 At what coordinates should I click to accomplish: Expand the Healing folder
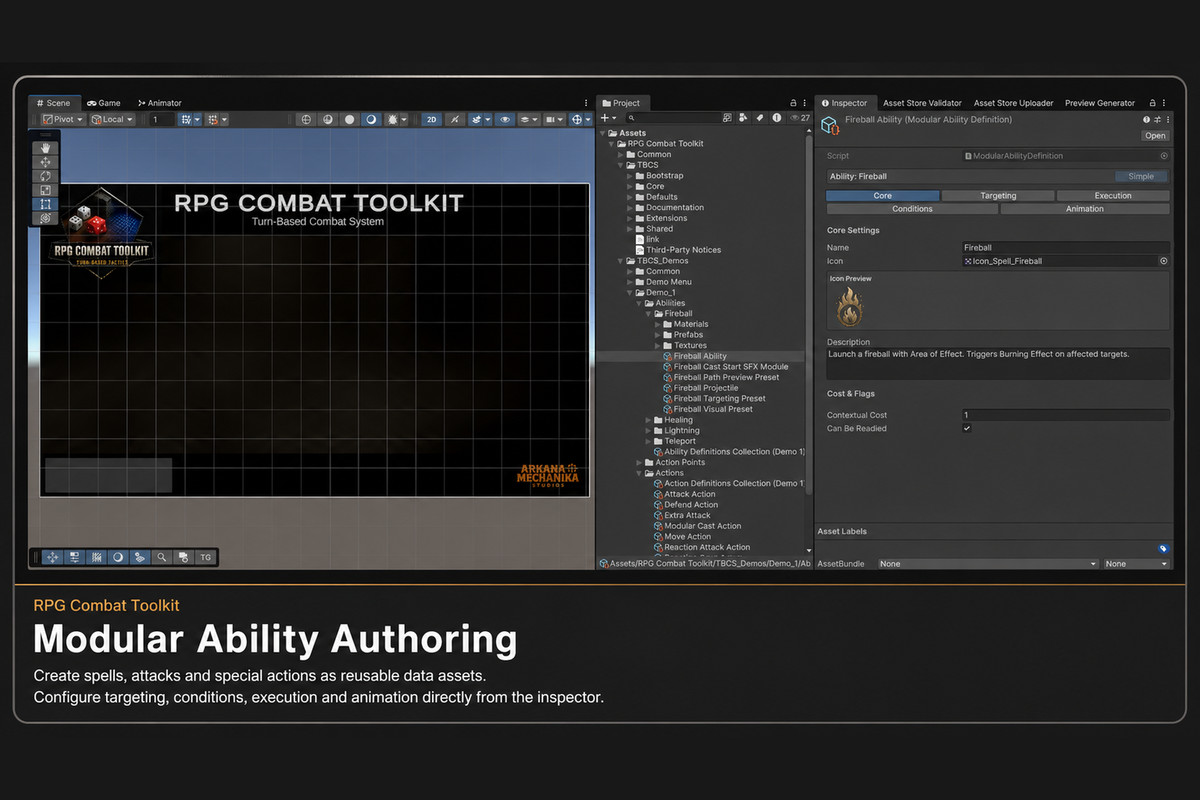click(x=648, y=420)
